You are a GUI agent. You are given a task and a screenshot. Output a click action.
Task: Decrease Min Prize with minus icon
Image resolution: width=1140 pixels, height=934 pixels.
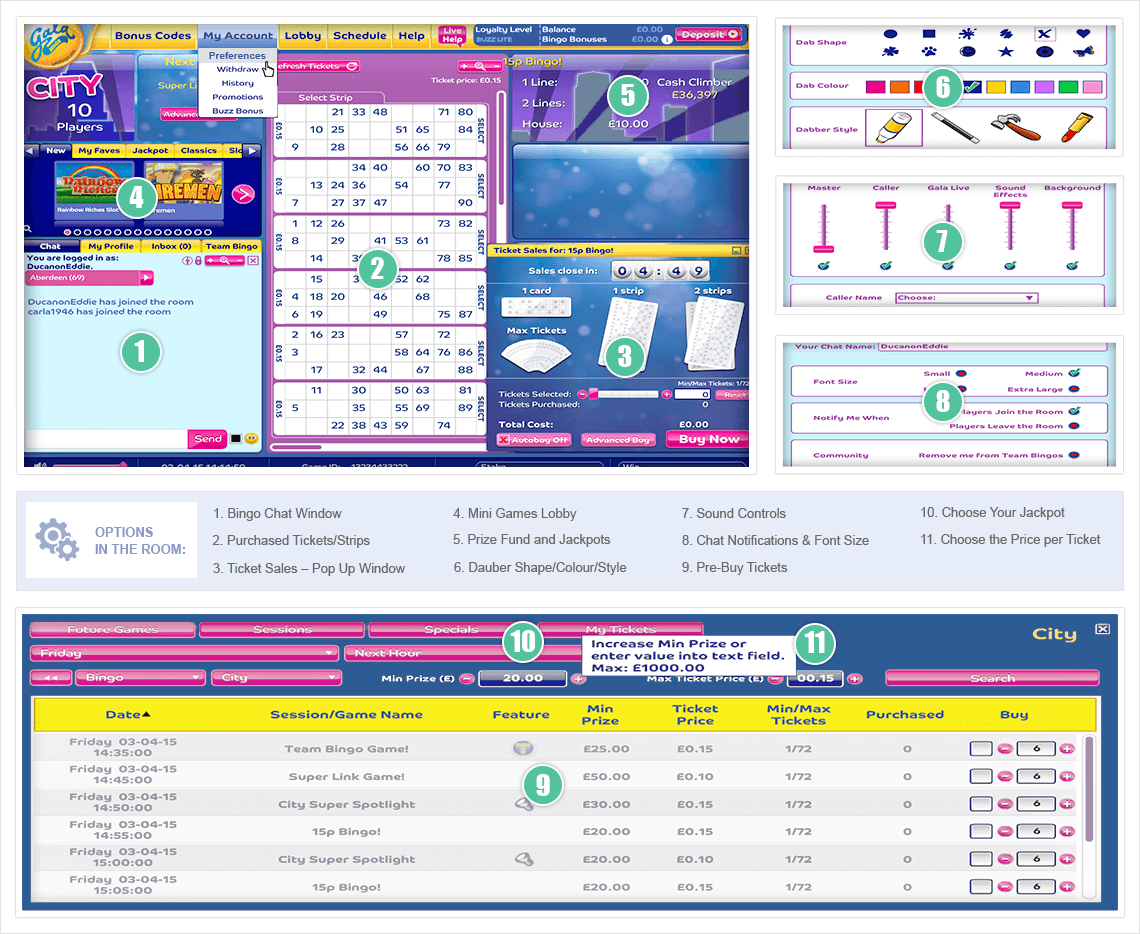(x=467, y=679)
